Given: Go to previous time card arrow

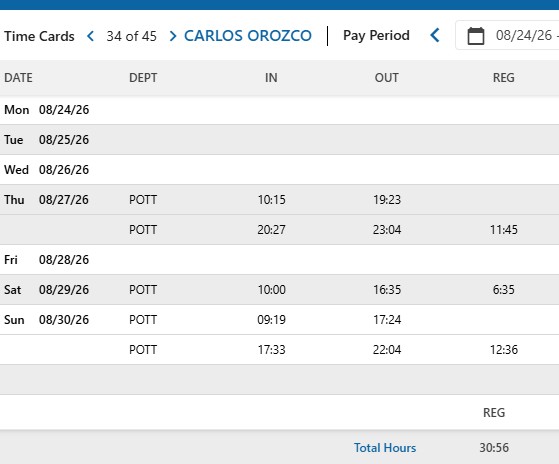Looking at the screenshot, I should coord(91,36).
